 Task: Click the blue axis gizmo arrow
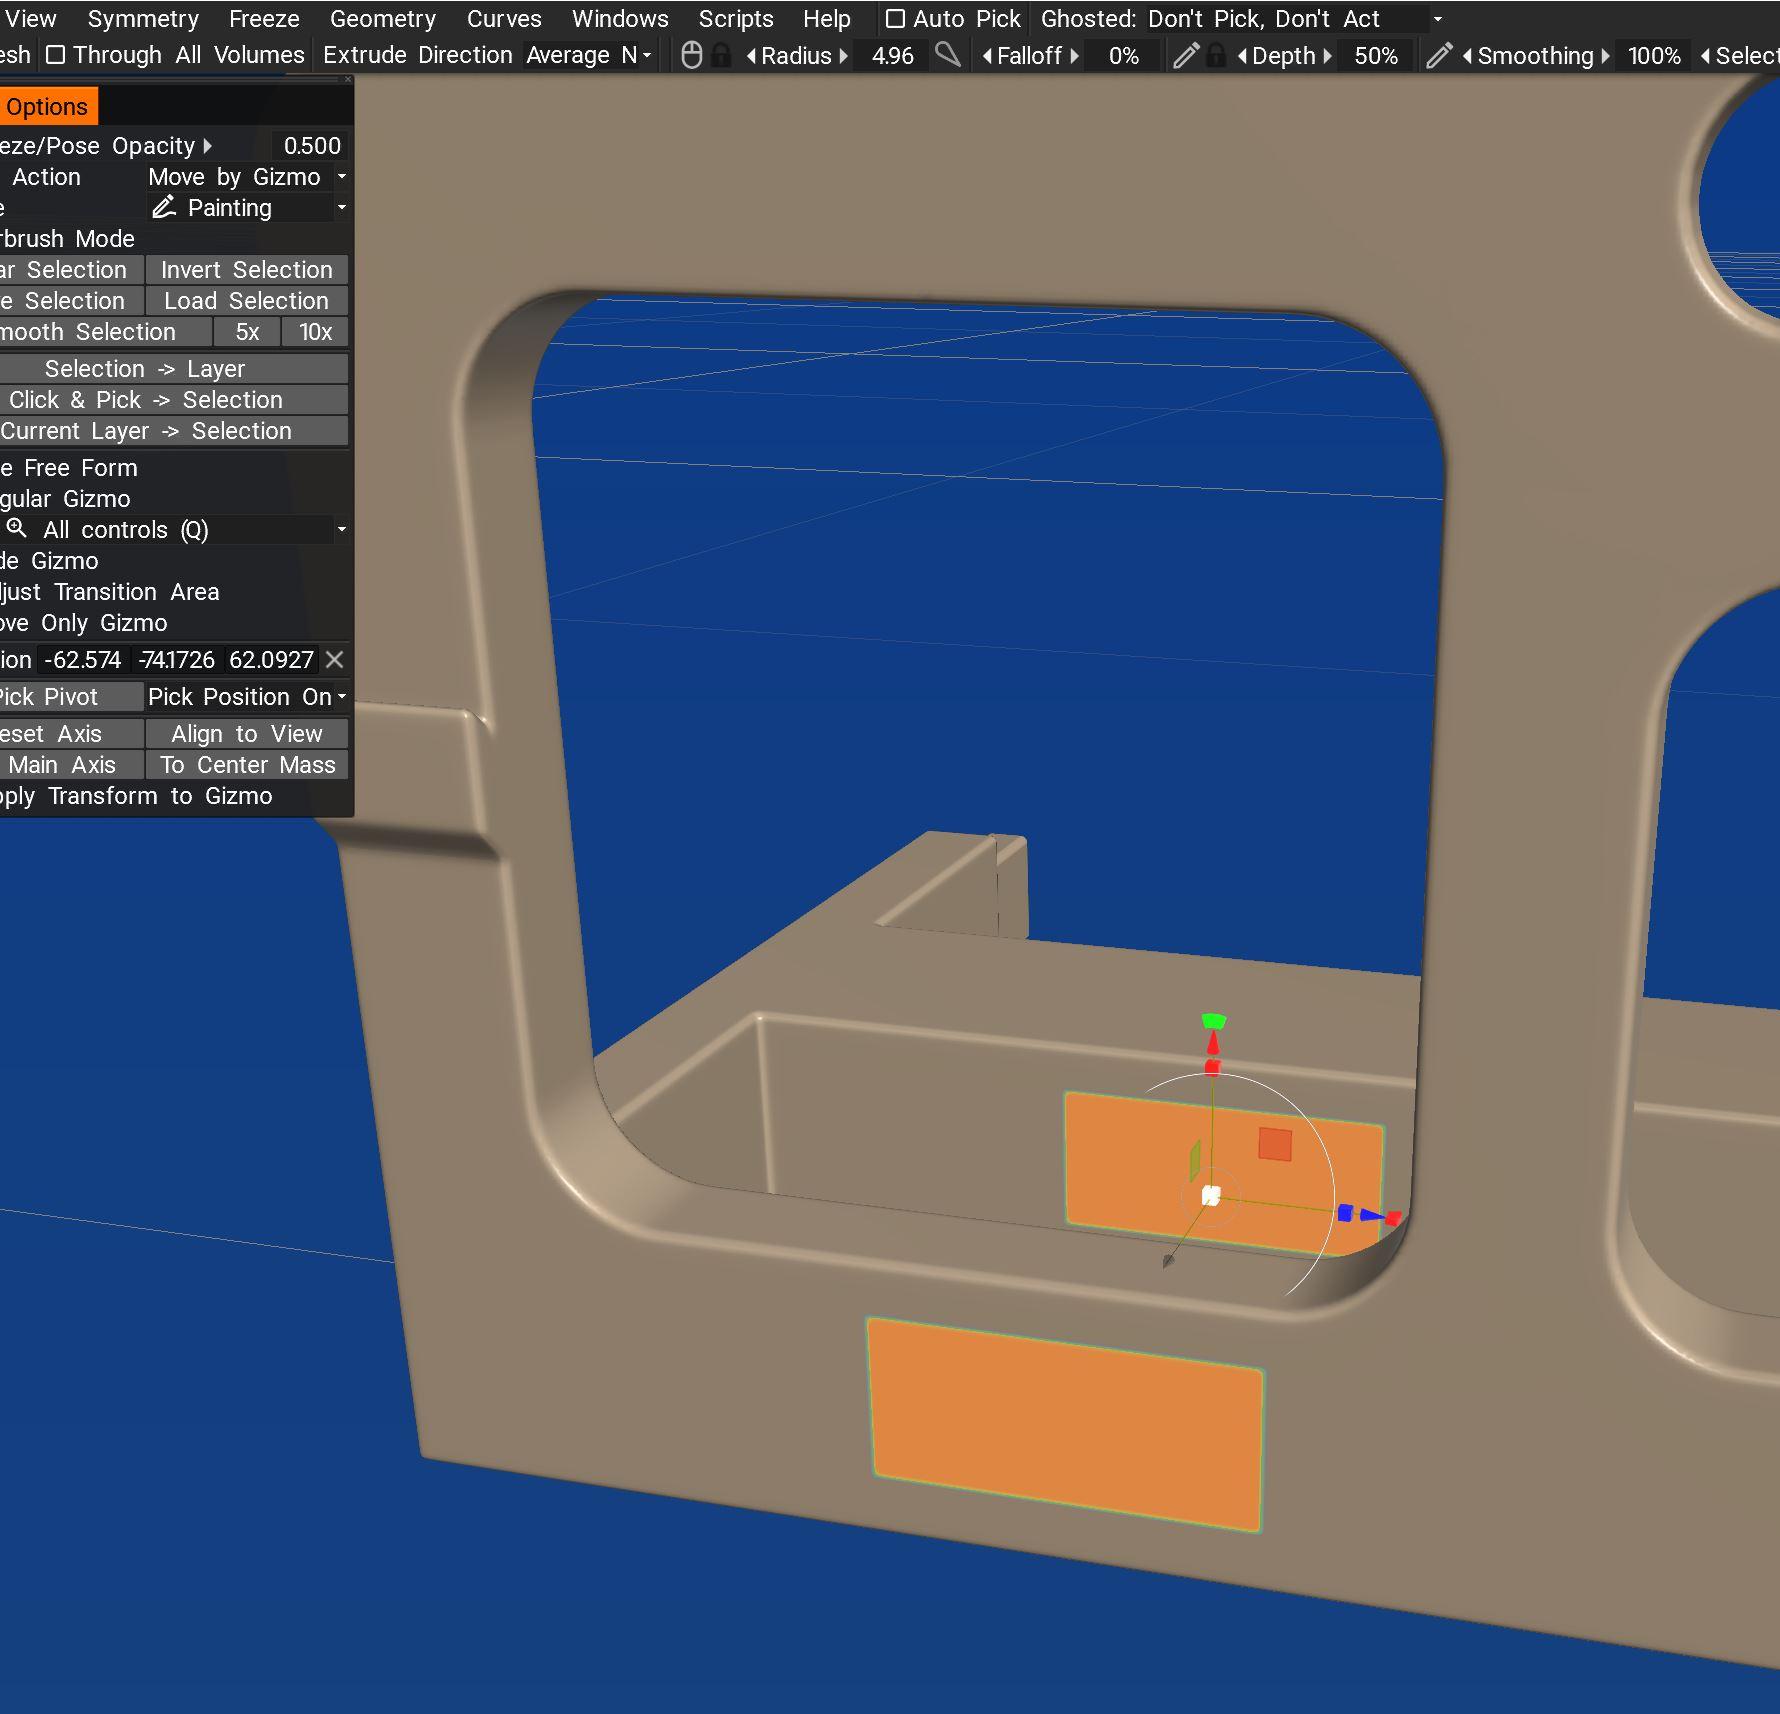click(x=1368, y=1215)
